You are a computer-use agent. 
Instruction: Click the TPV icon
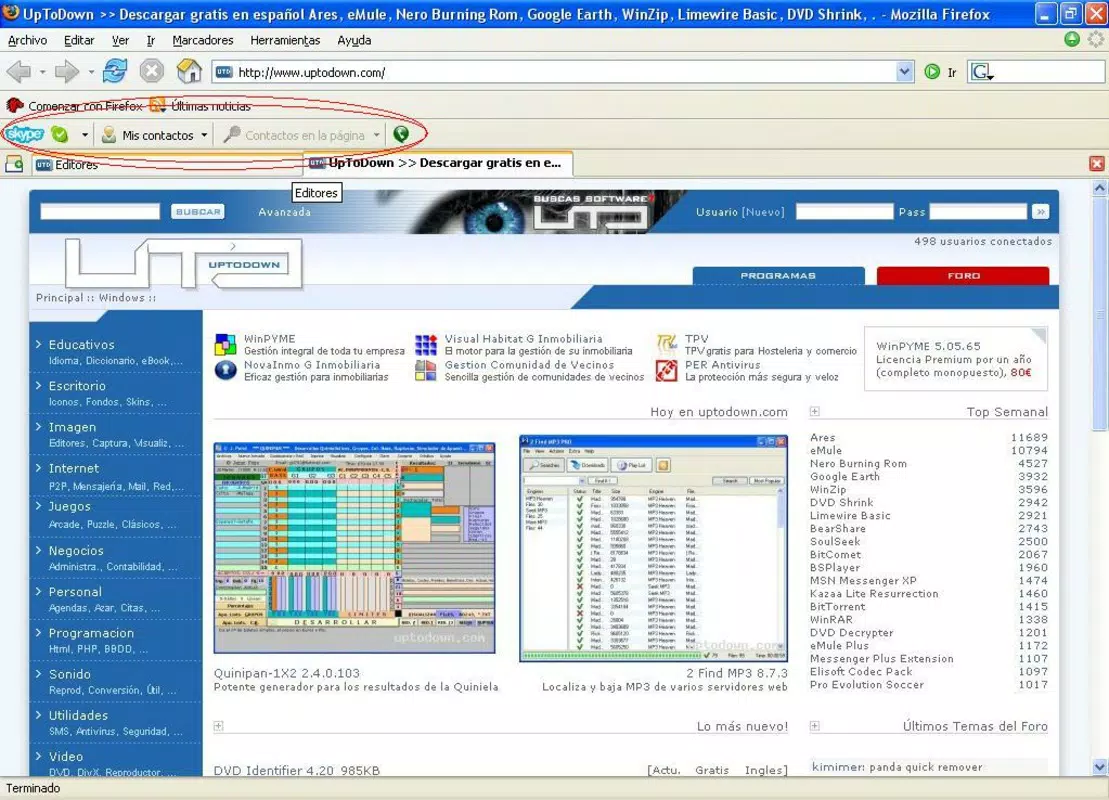point(666,344)
